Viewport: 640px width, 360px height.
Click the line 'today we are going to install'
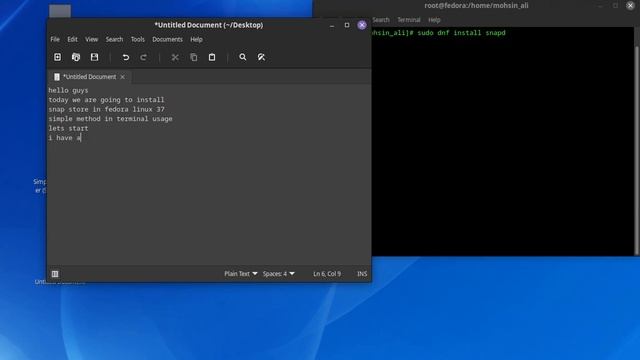106,100
